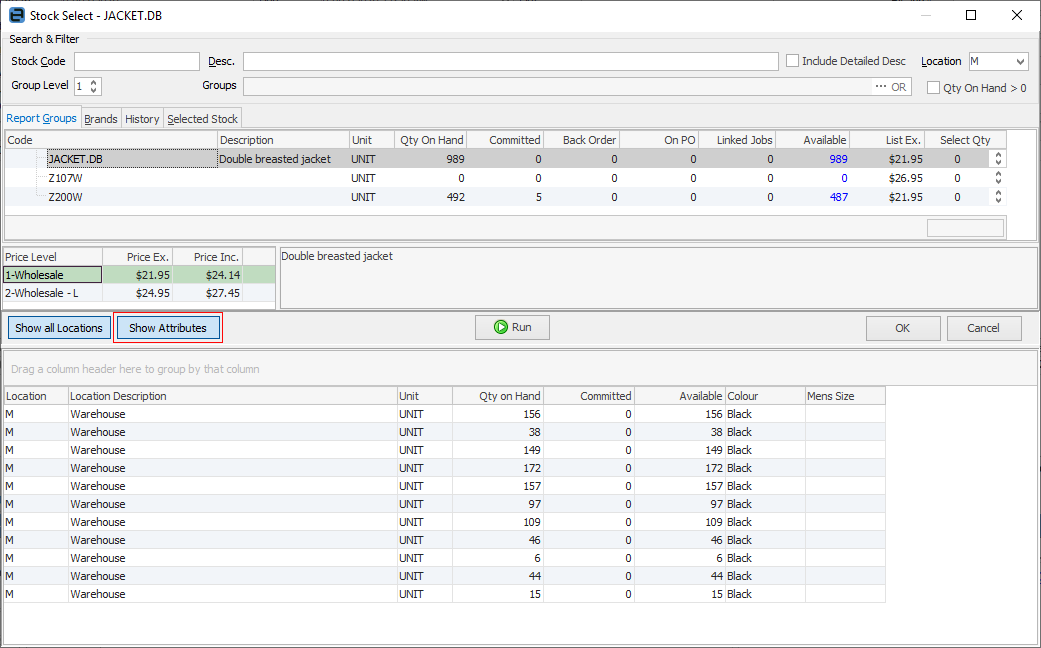This screenshot has height=648, width=1041.
Task: Click the Show Attributes button
Action: pos(168,327)
